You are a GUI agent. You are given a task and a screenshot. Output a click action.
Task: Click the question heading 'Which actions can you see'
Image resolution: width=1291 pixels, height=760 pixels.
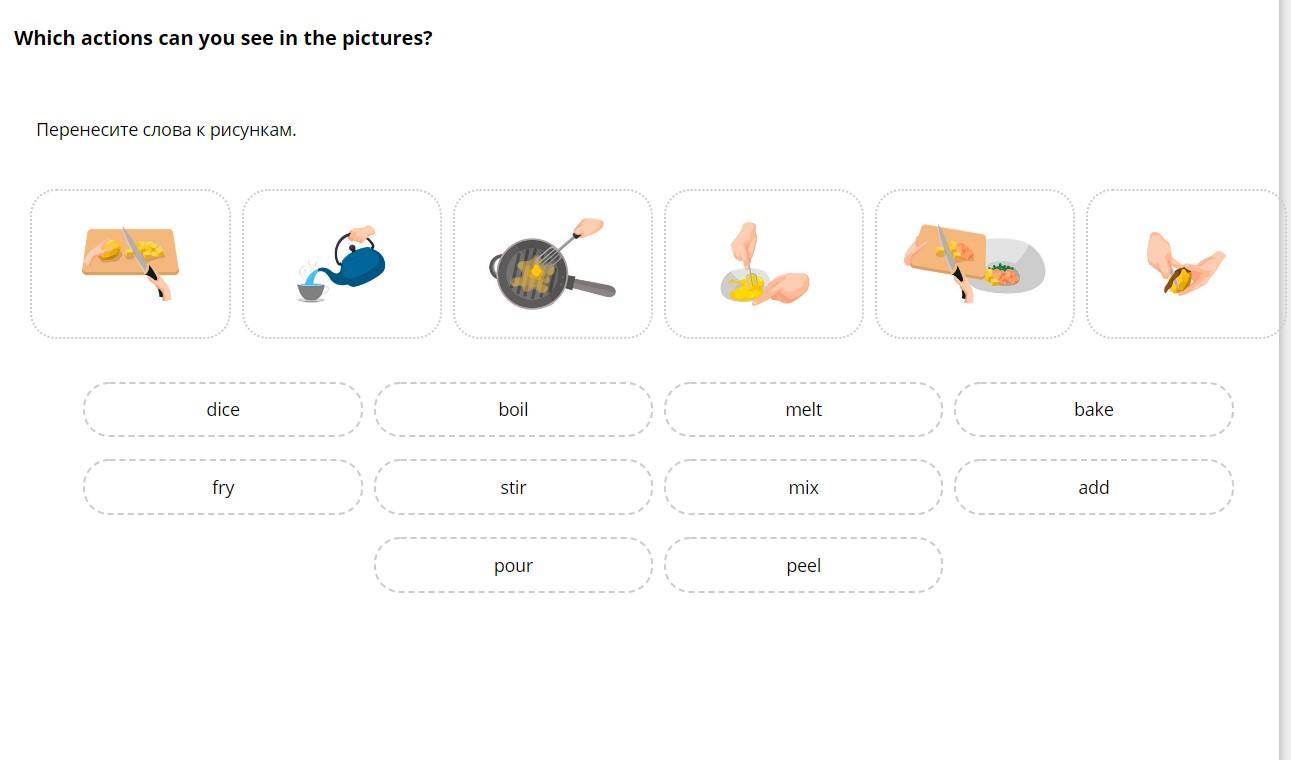pyautogui.click(x=223, y=39)
